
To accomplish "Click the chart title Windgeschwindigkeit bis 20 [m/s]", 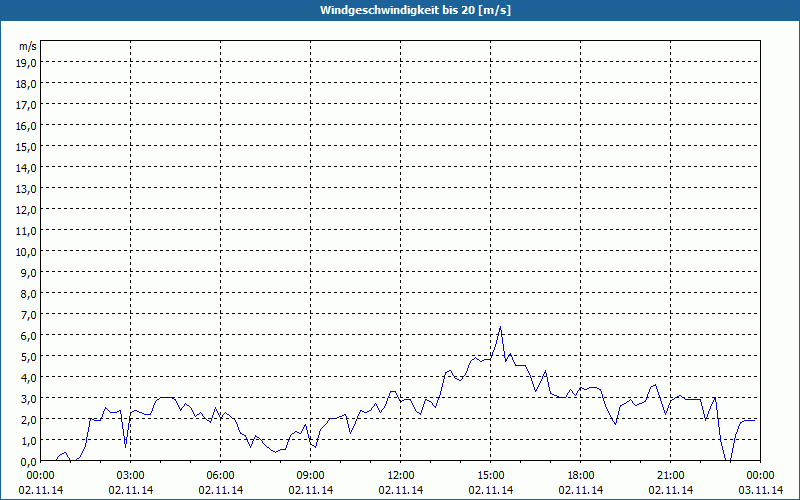I will click(400, 10).
